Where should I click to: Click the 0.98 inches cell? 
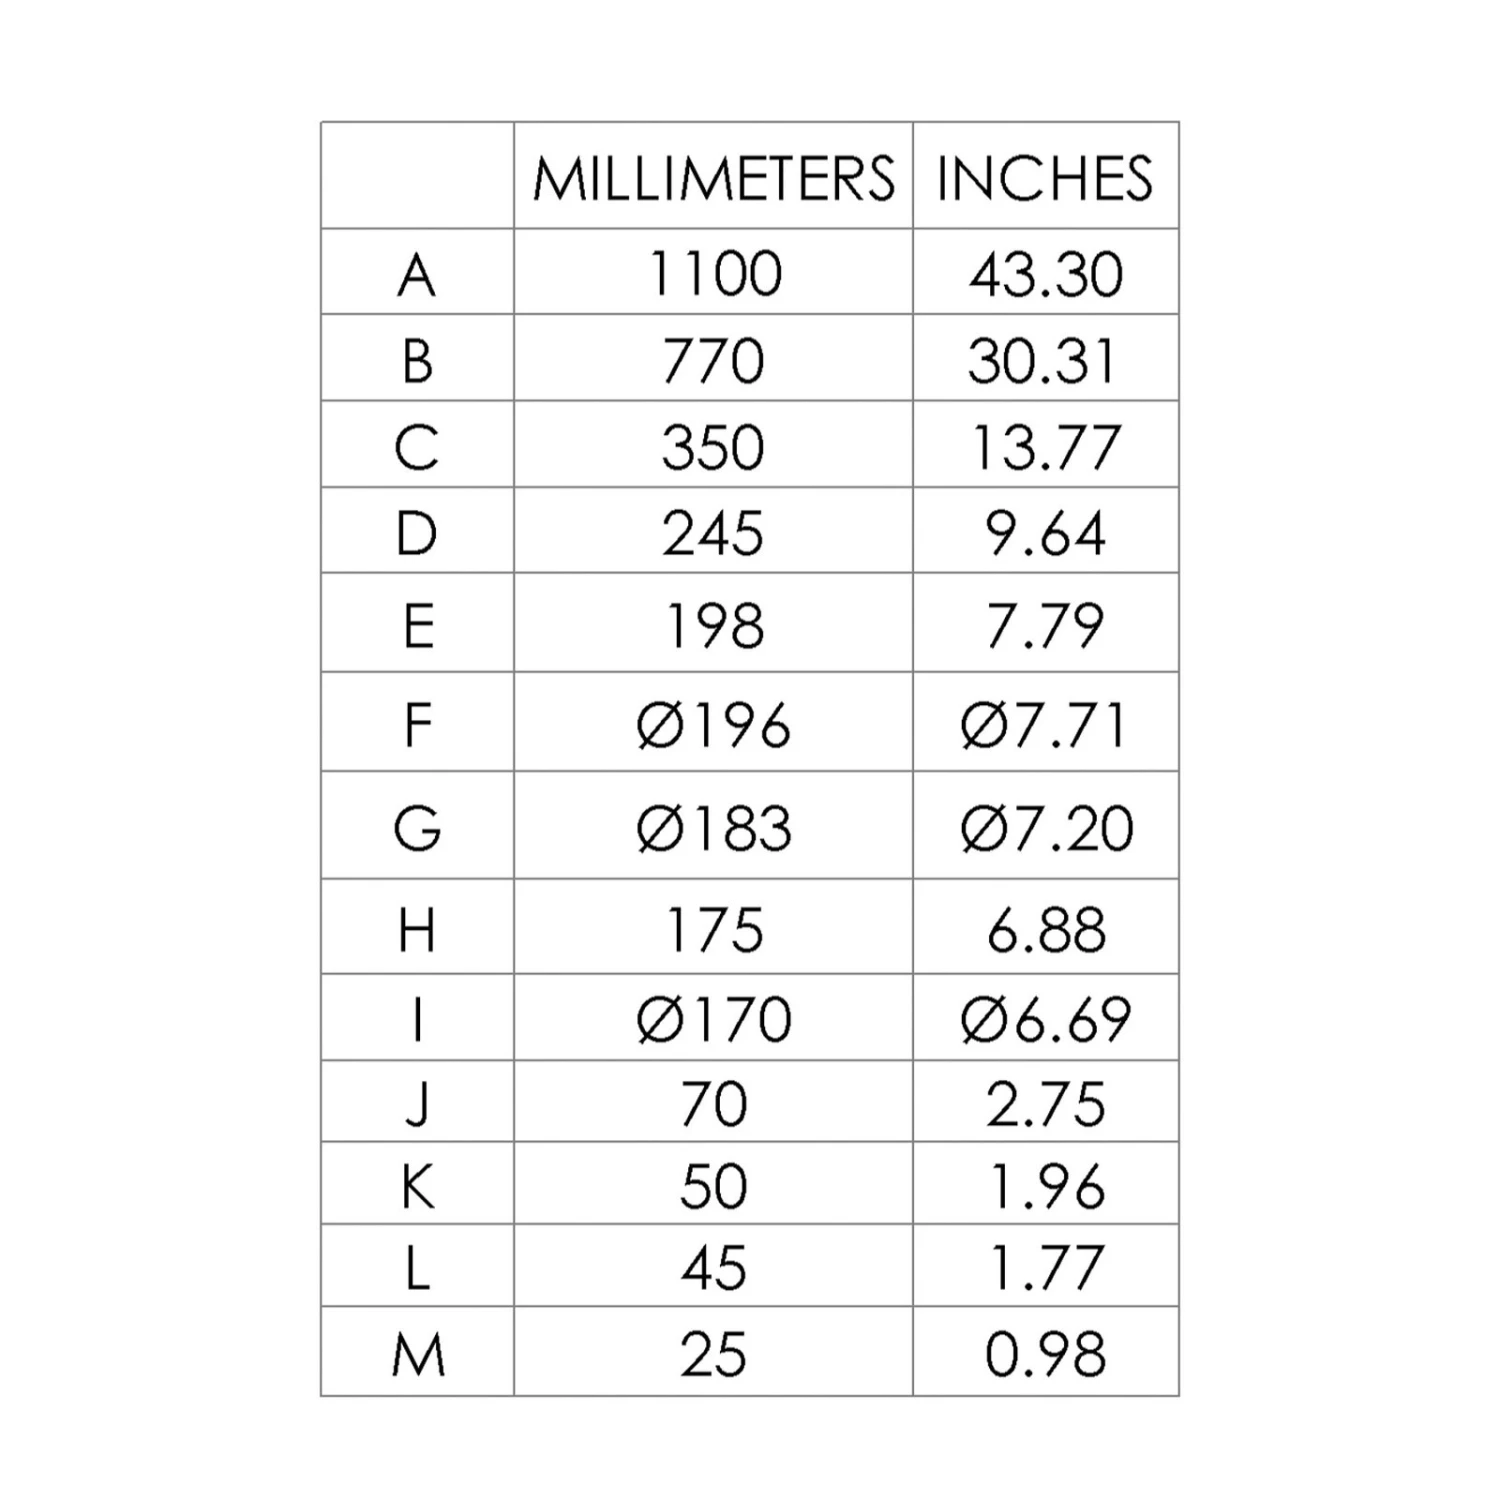pyautogui.click(x=1045, y=1353)
